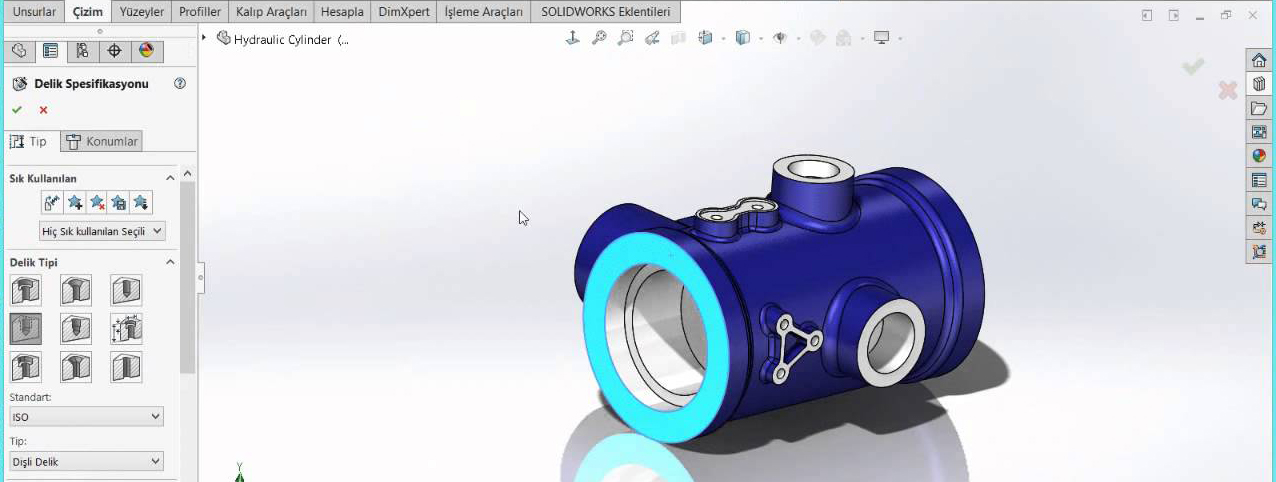This screenshot has height=482, width=1276.
Task: Open the Standart ISO dropdown
Action: point(86,416)
